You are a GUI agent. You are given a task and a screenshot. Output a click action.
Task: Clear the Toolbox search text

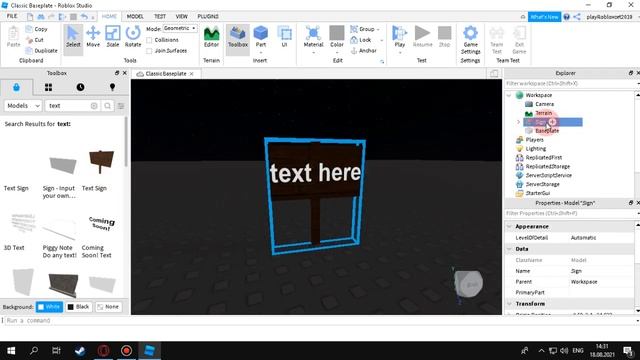(94, 106)
